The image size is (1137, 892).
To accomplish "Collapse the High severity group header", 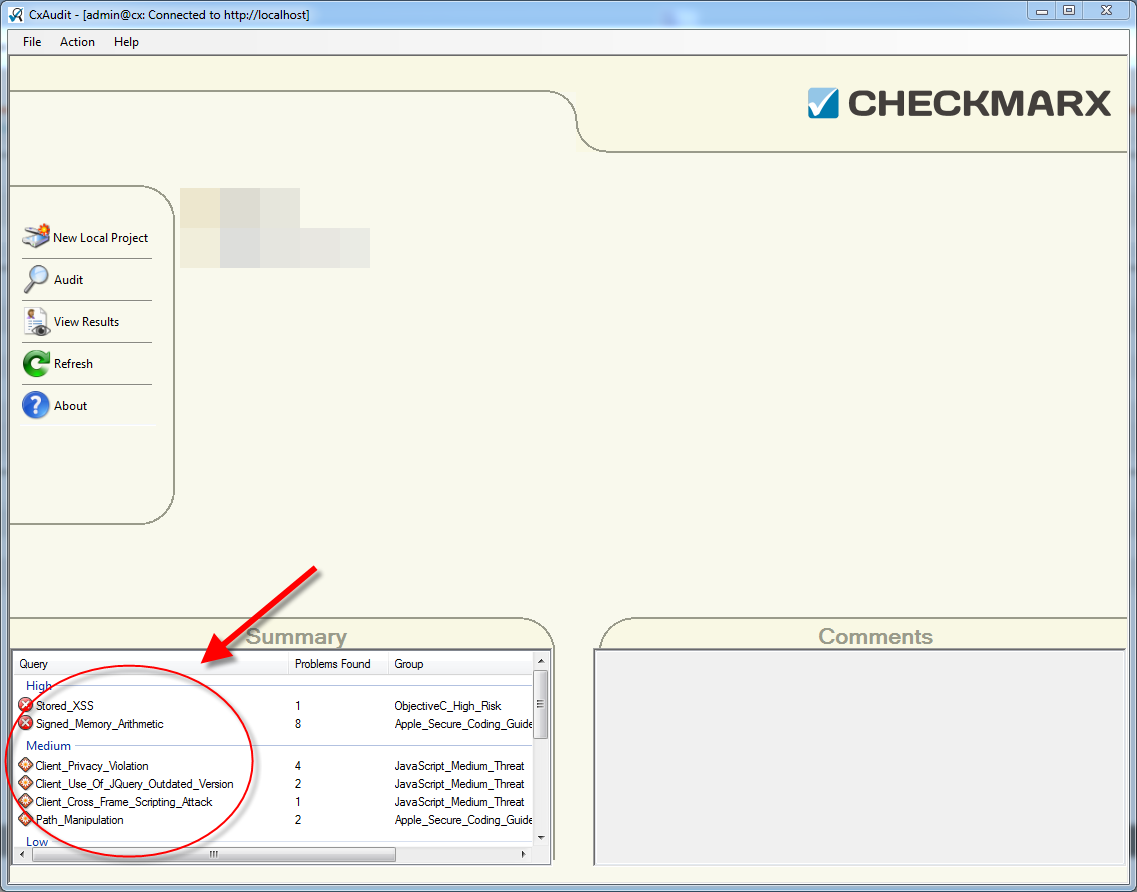I will 38,685.
